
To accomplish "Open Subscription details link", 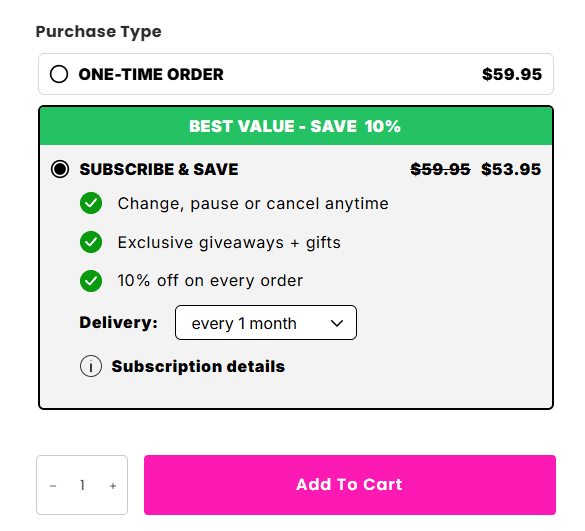I will point(198,366).
